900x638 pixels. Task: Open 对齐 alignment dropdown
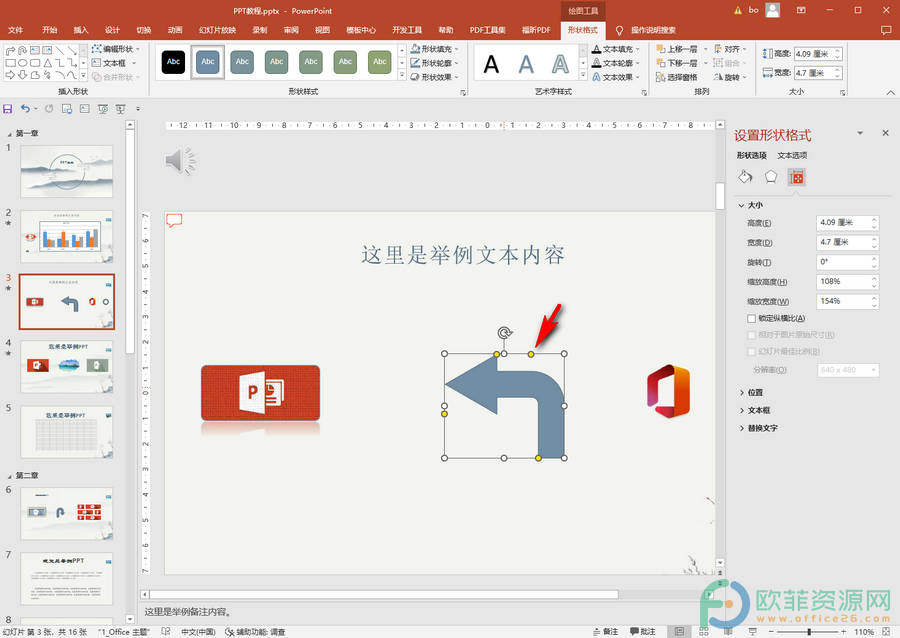[x=730, y=49]
